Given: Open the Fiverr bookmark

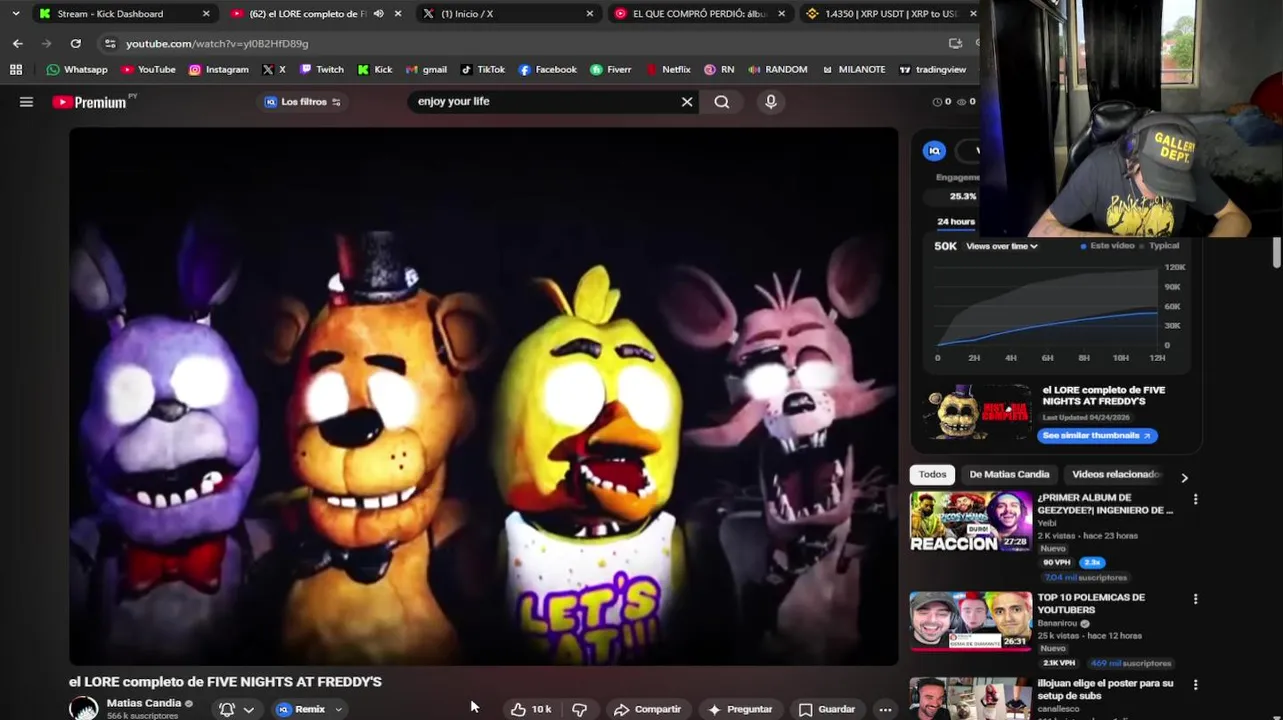Looking at the screenshot, I should pos(611,70).
